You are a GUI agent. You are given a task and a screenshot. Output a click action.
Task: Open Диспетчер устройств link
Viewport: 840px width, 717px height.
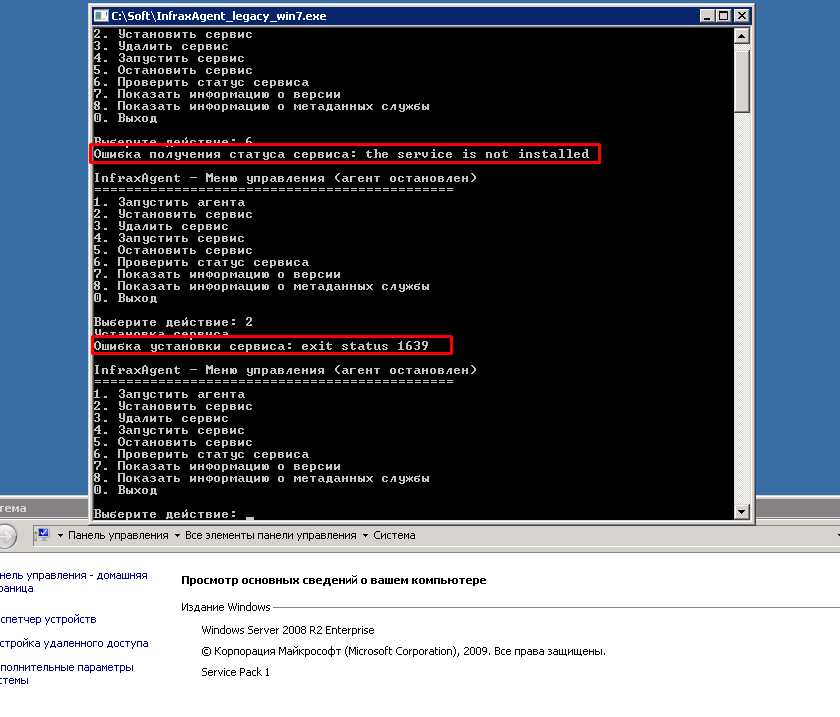tap(48, 619)
